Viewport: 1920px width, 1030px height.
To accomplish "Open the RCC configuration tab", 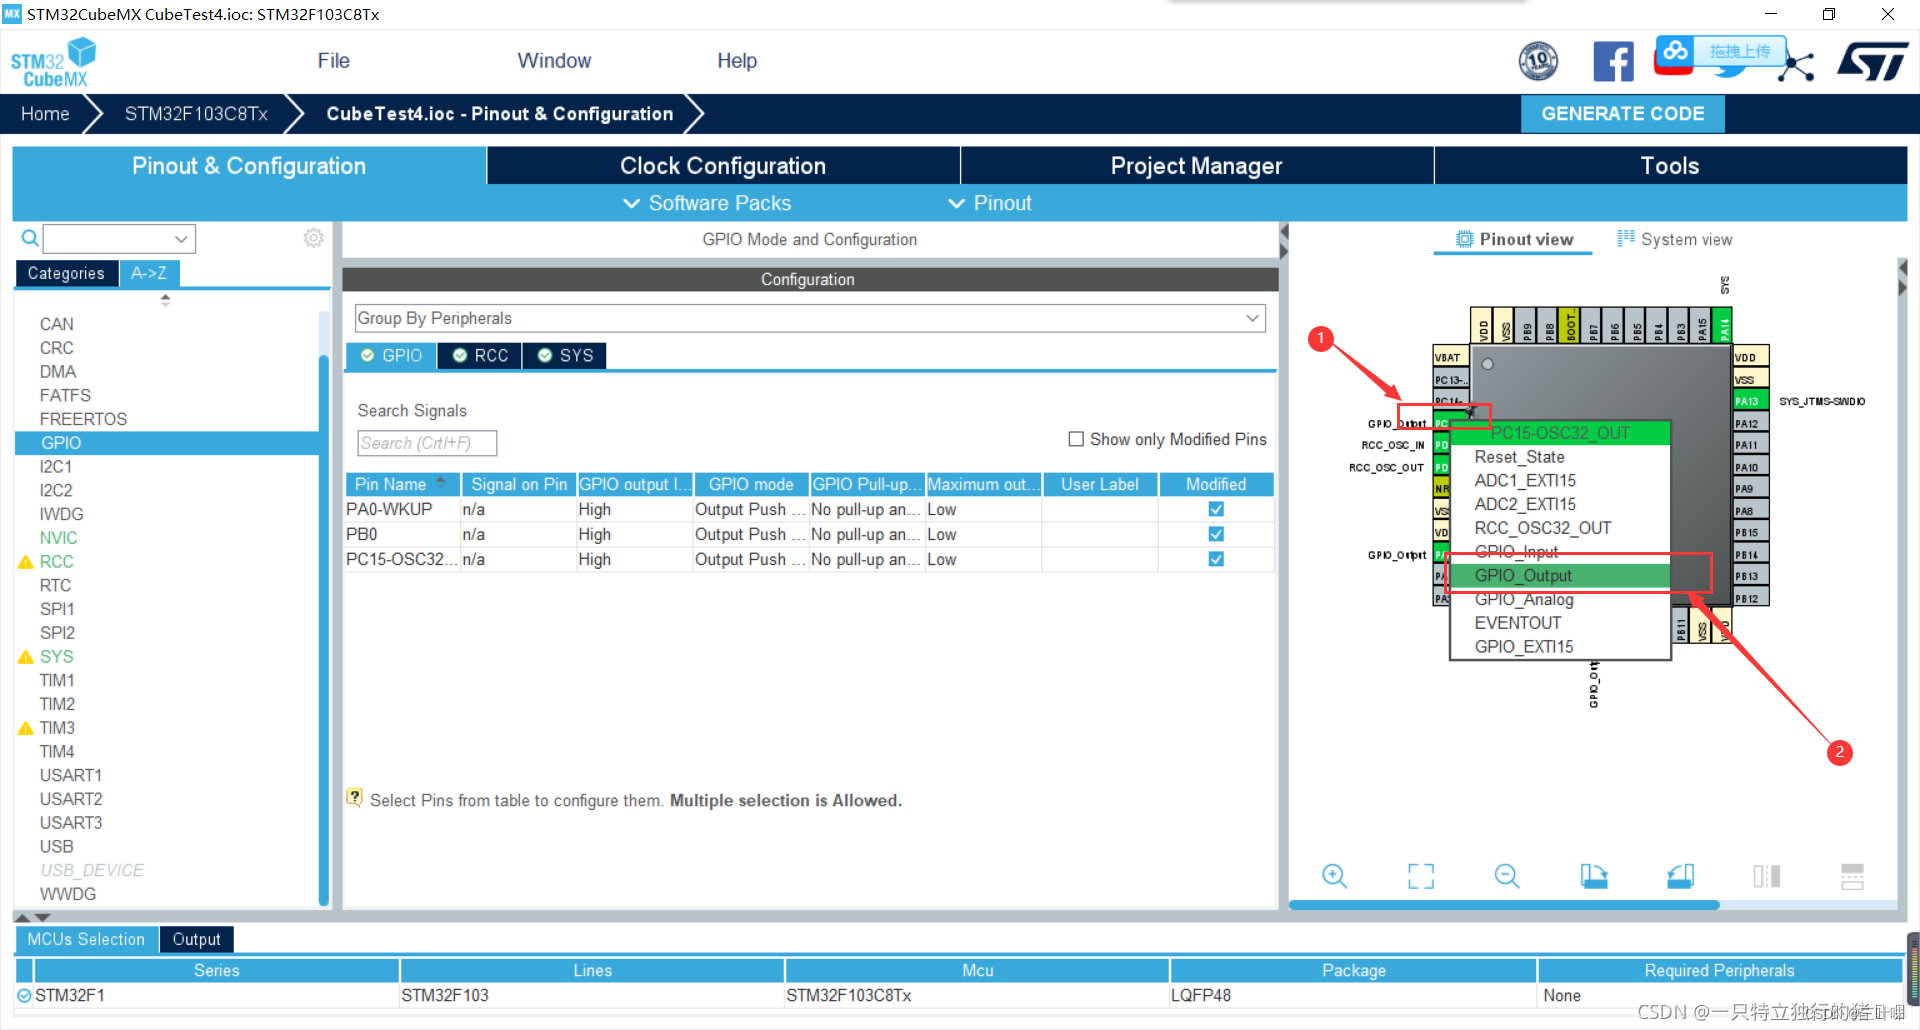I will click(x=480, y=355).
